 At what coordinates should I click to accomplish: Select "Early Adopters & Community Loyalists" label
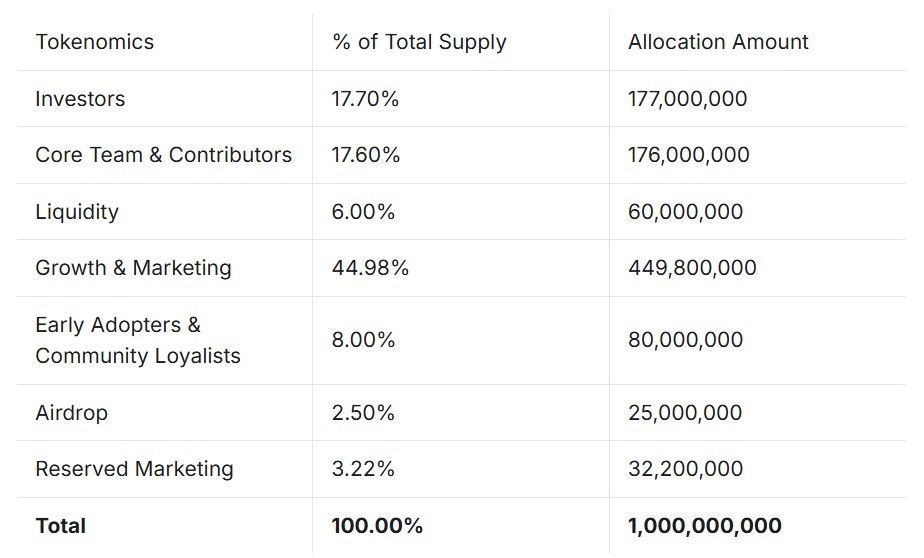coord(138,340)
